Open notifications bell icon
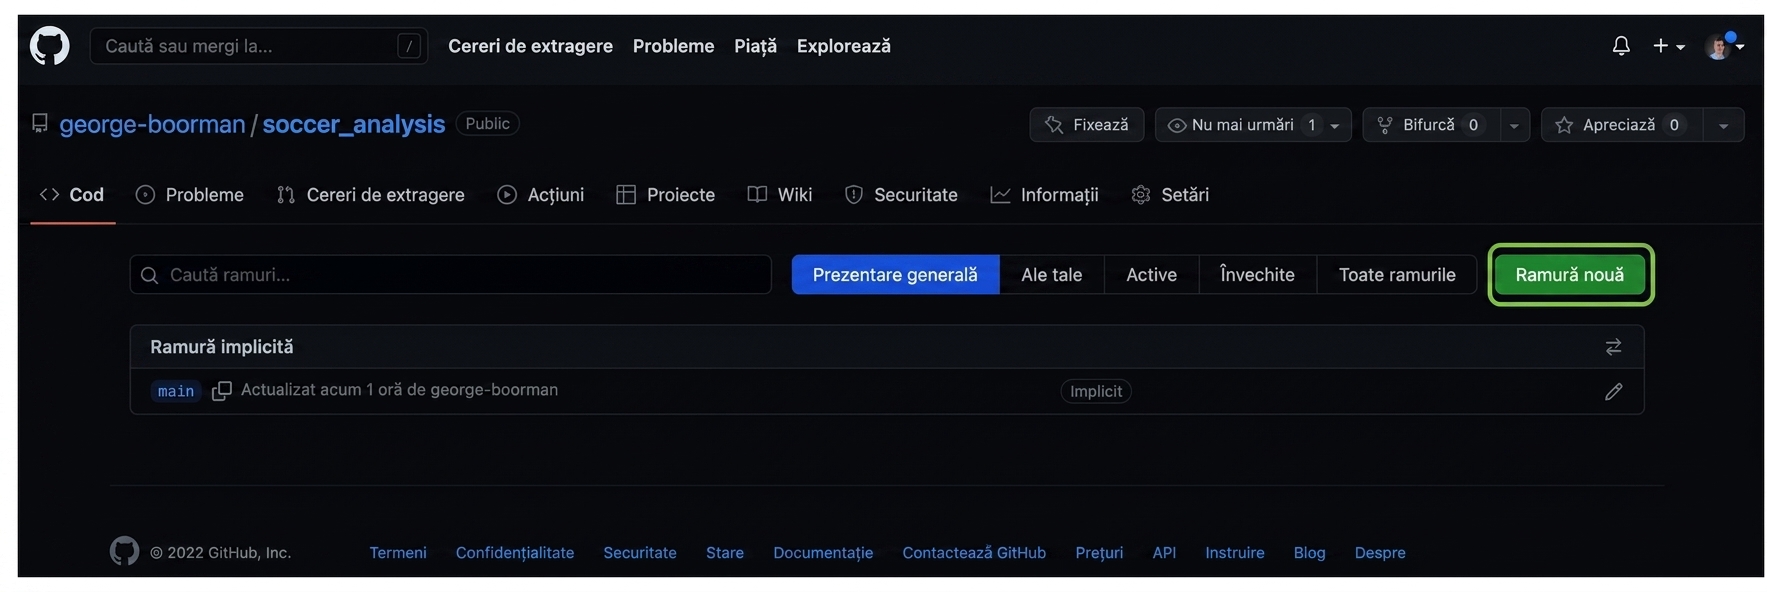The image size is (1767, 592). pos(1621,46)
